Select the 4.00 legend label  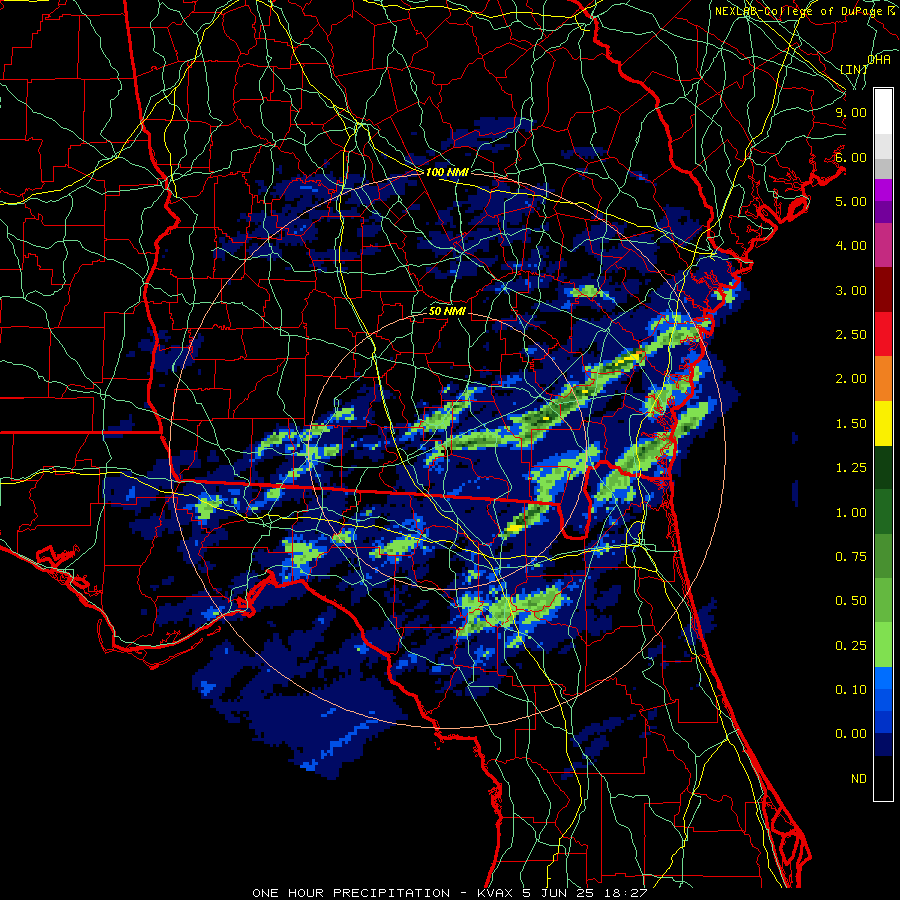[851, 246]
